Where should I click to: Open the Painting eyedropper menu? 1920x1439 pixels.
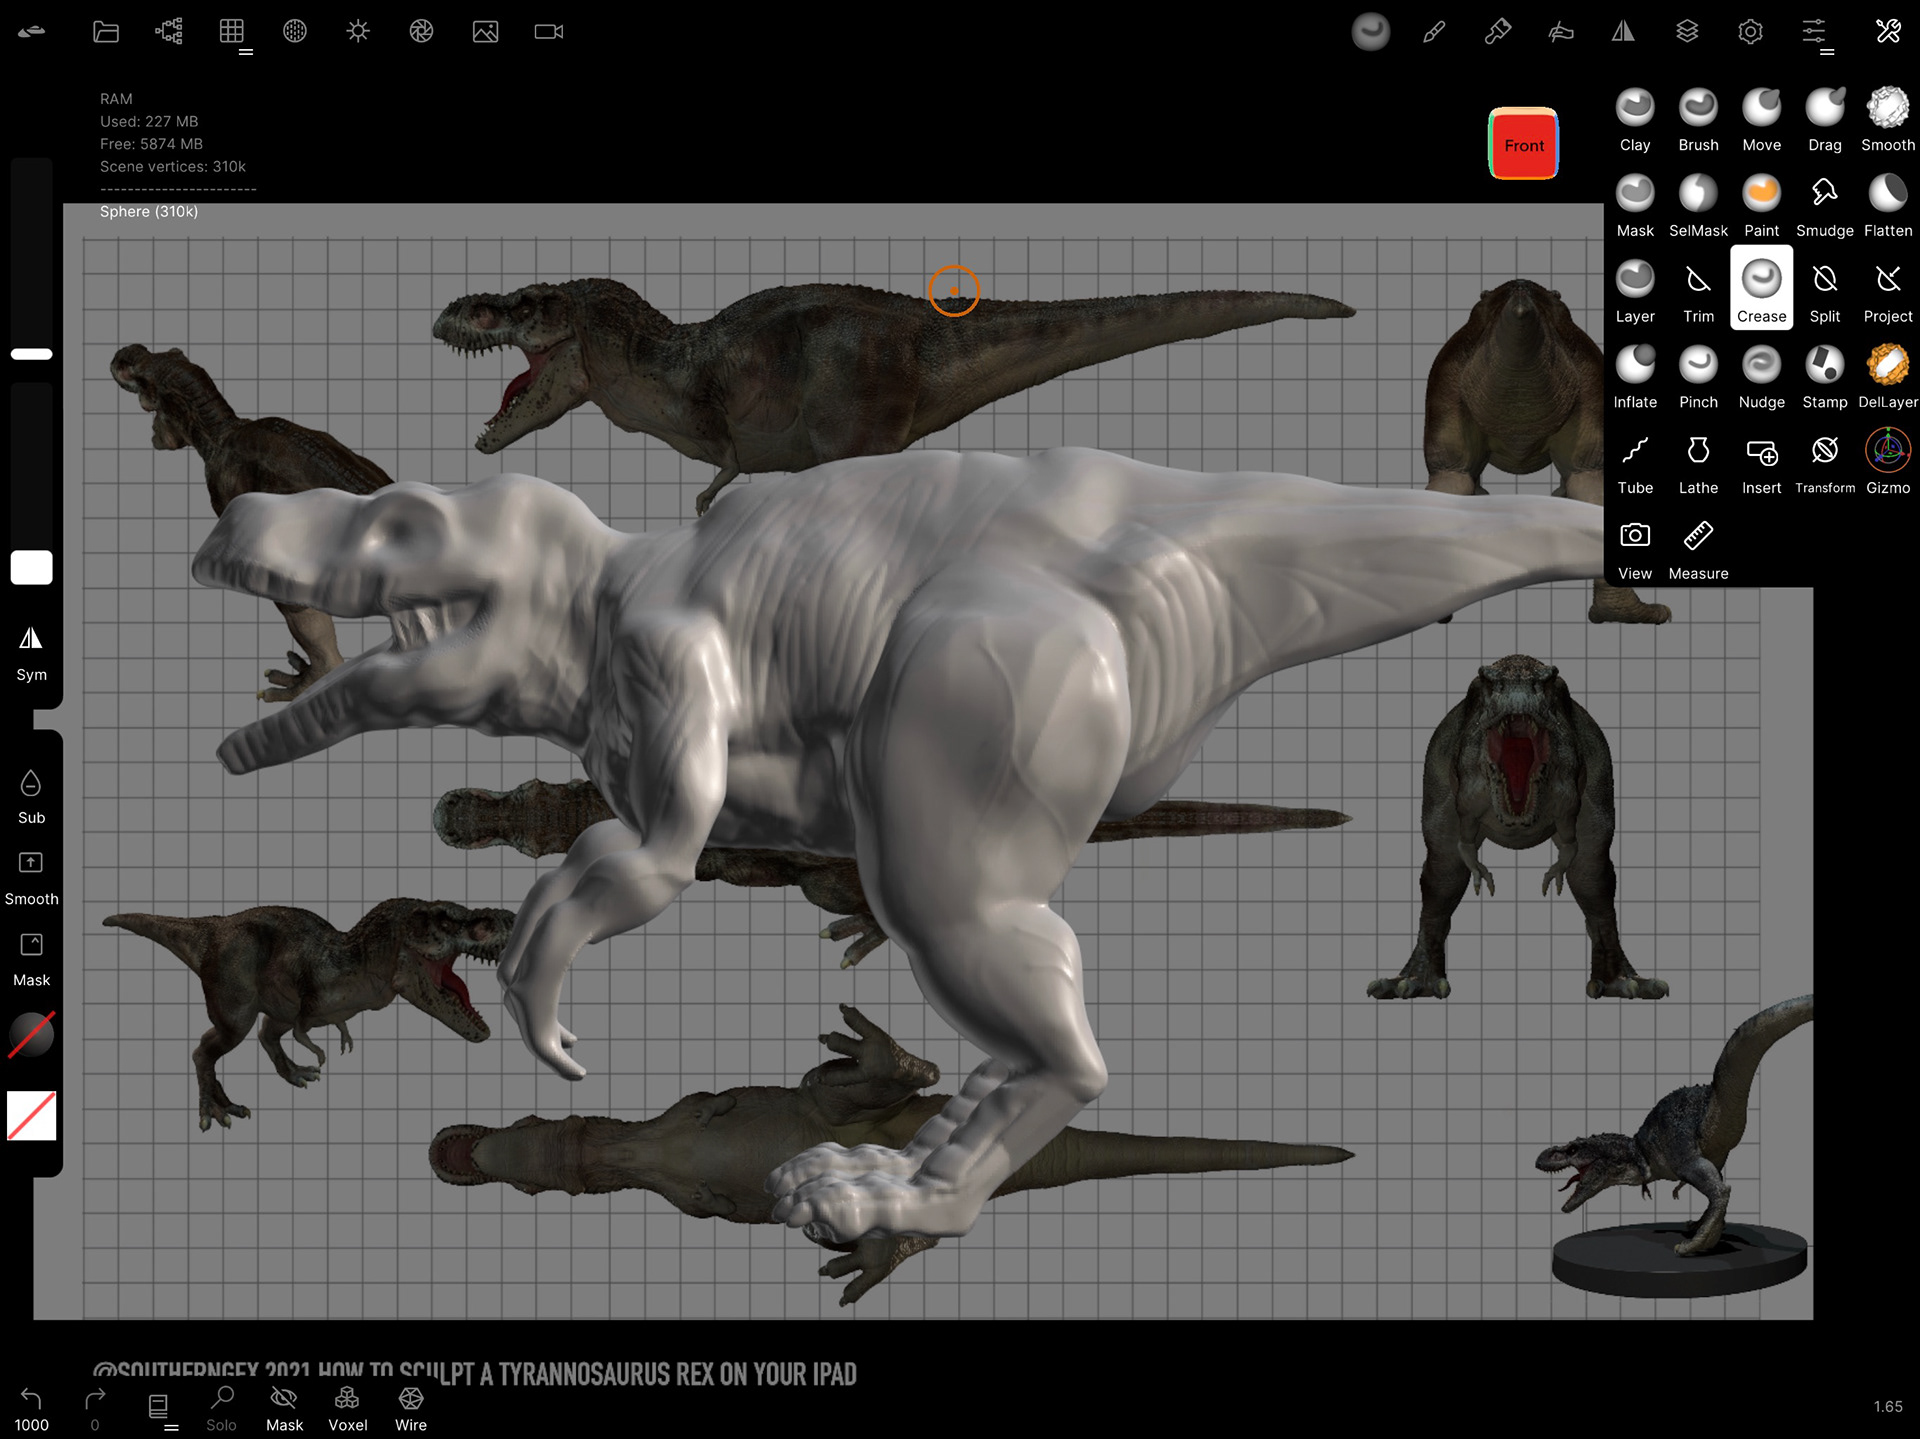[x=1497, y=32]
